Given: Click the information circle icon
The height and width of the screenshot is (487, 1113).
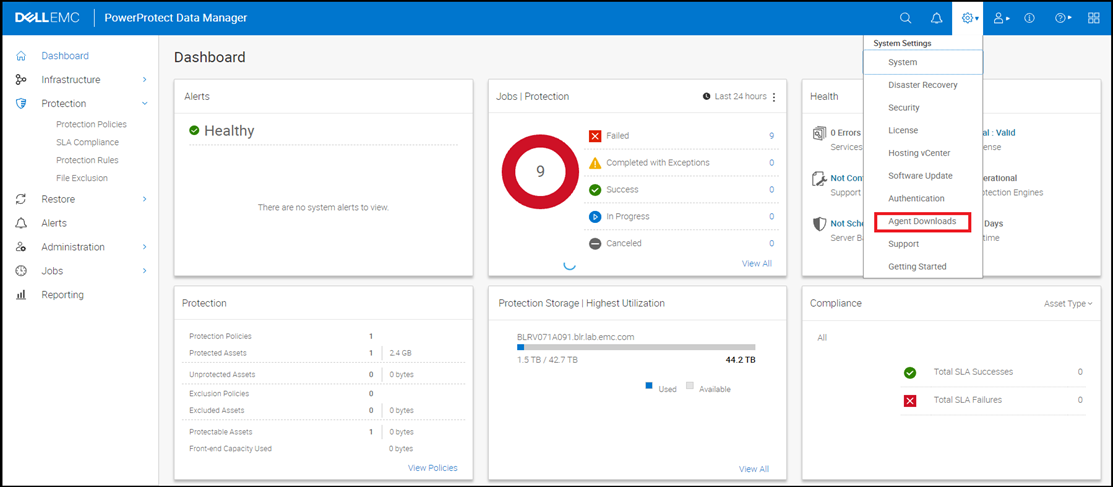Looking at the screenshot, I should (1029, 18).
